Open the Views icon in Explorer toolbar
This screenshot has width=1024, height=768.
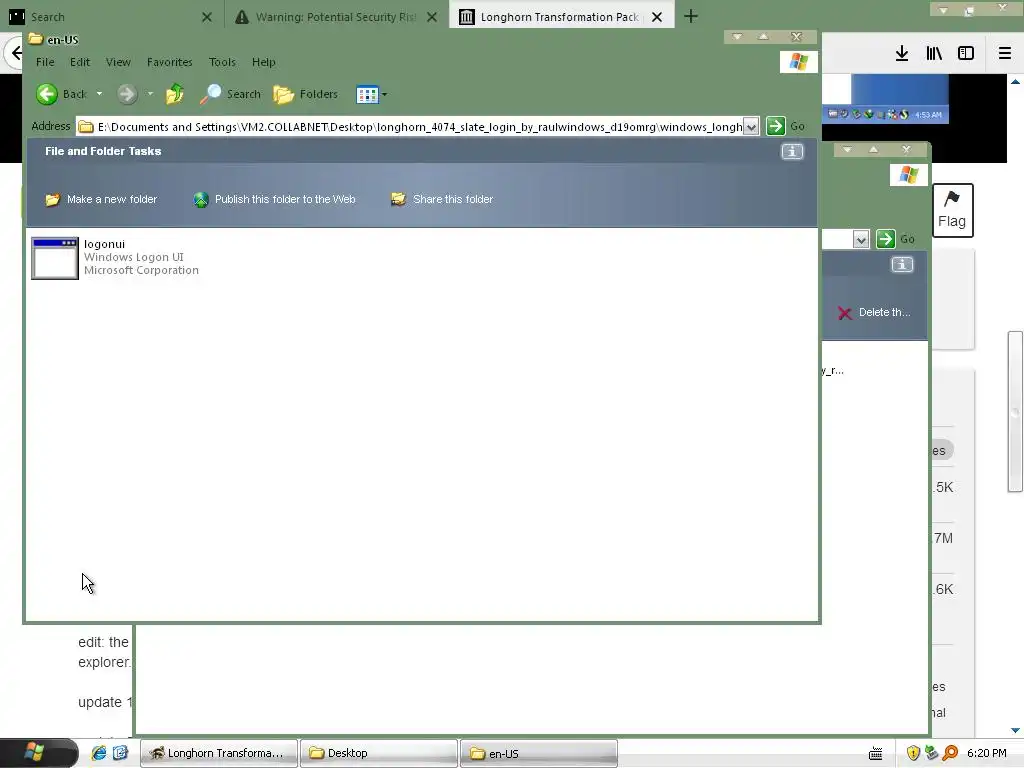click(367, 95)
